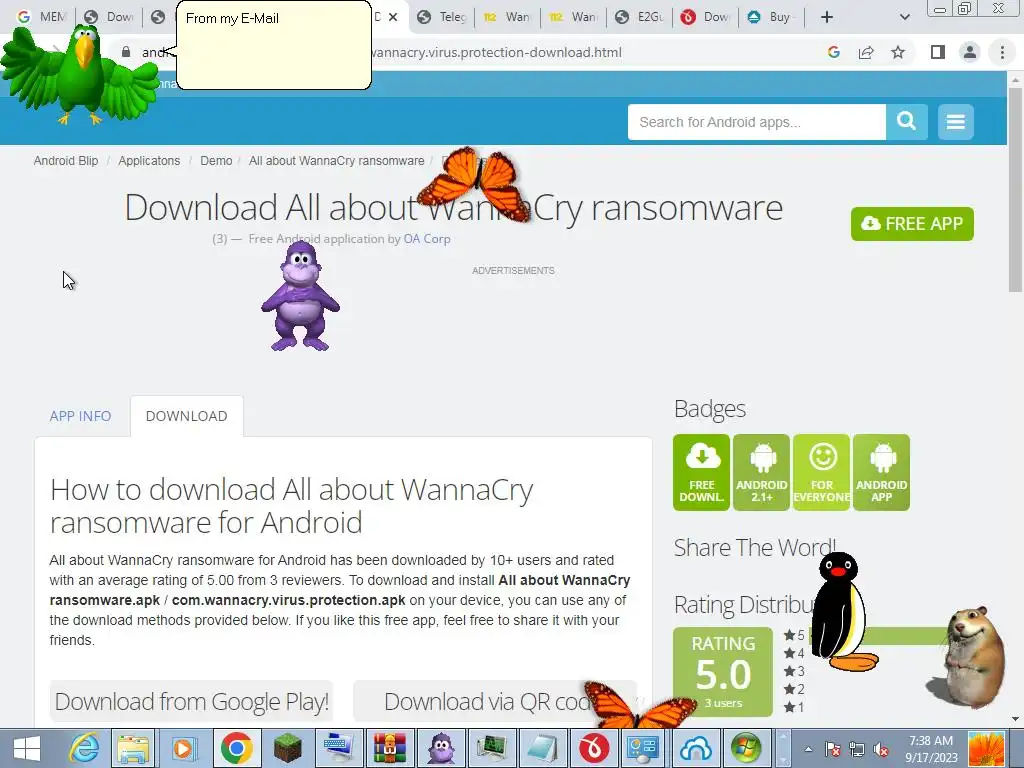Click the page vertical scrollbar thumb

1016,189
